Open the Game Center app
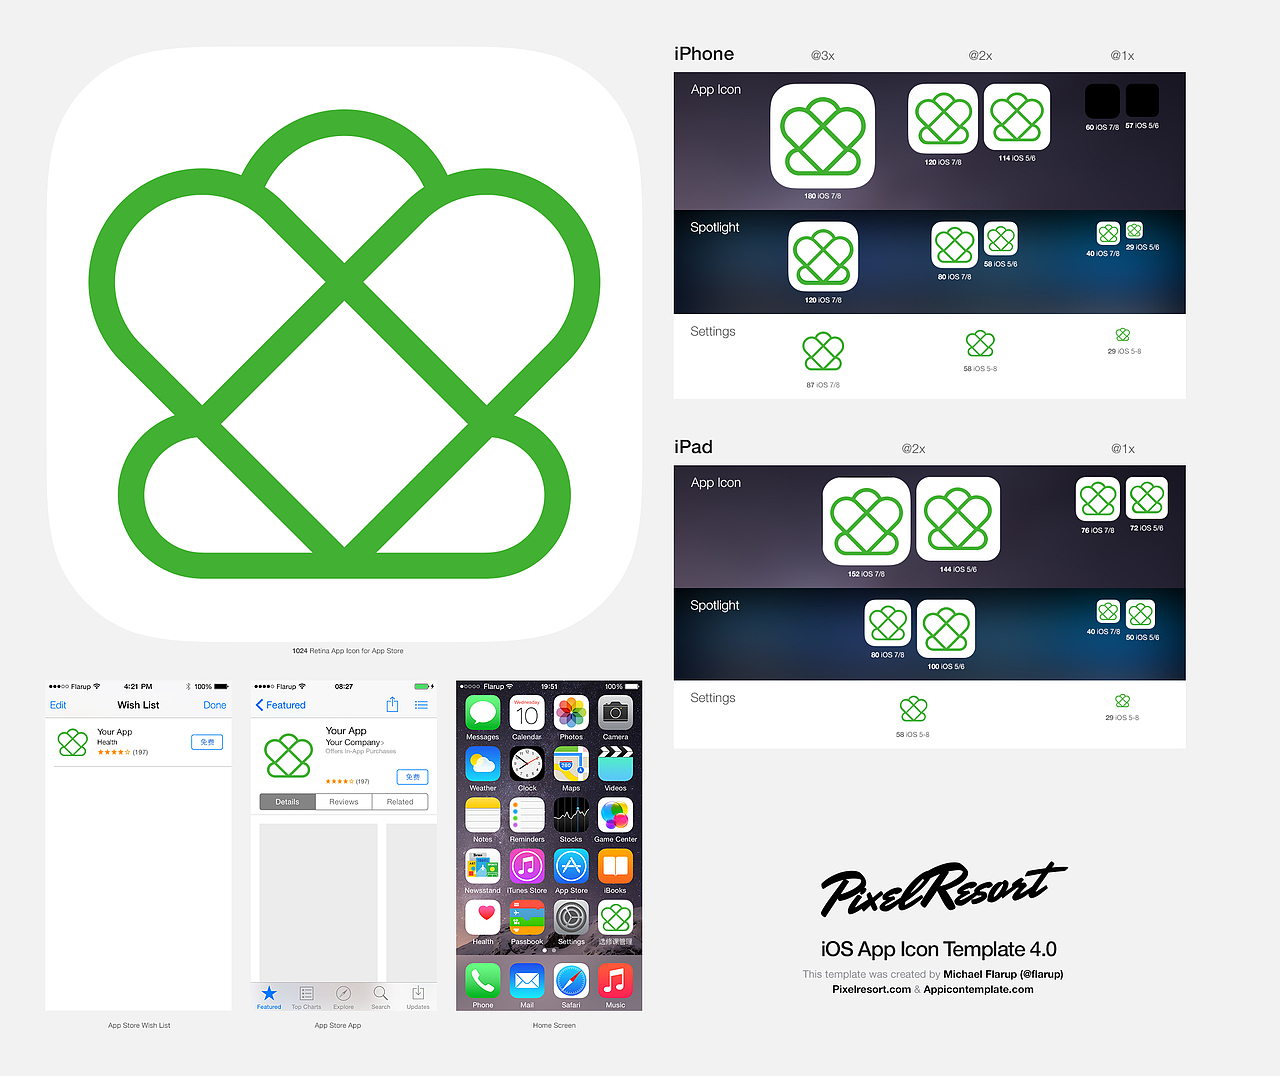Screen dimensions: 1280x1076 [x=615, y=815]
